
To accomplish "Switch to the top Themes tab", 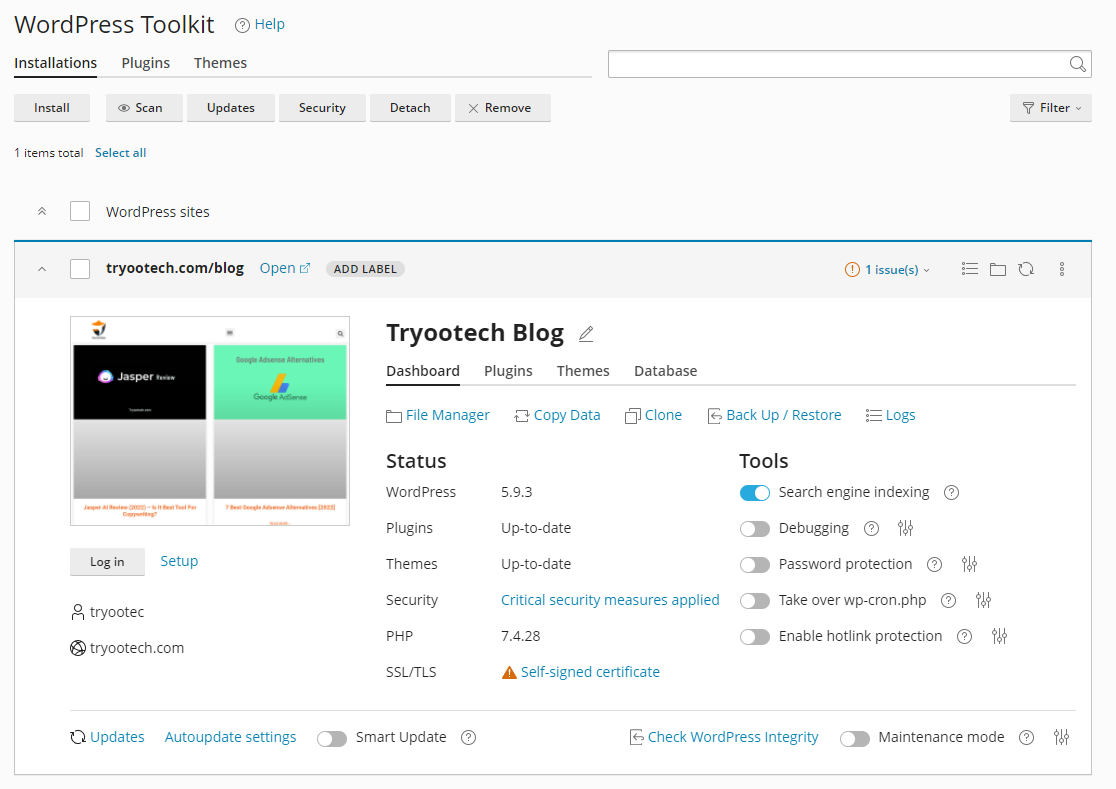I will pyautogui.click(x=221, y=63).
